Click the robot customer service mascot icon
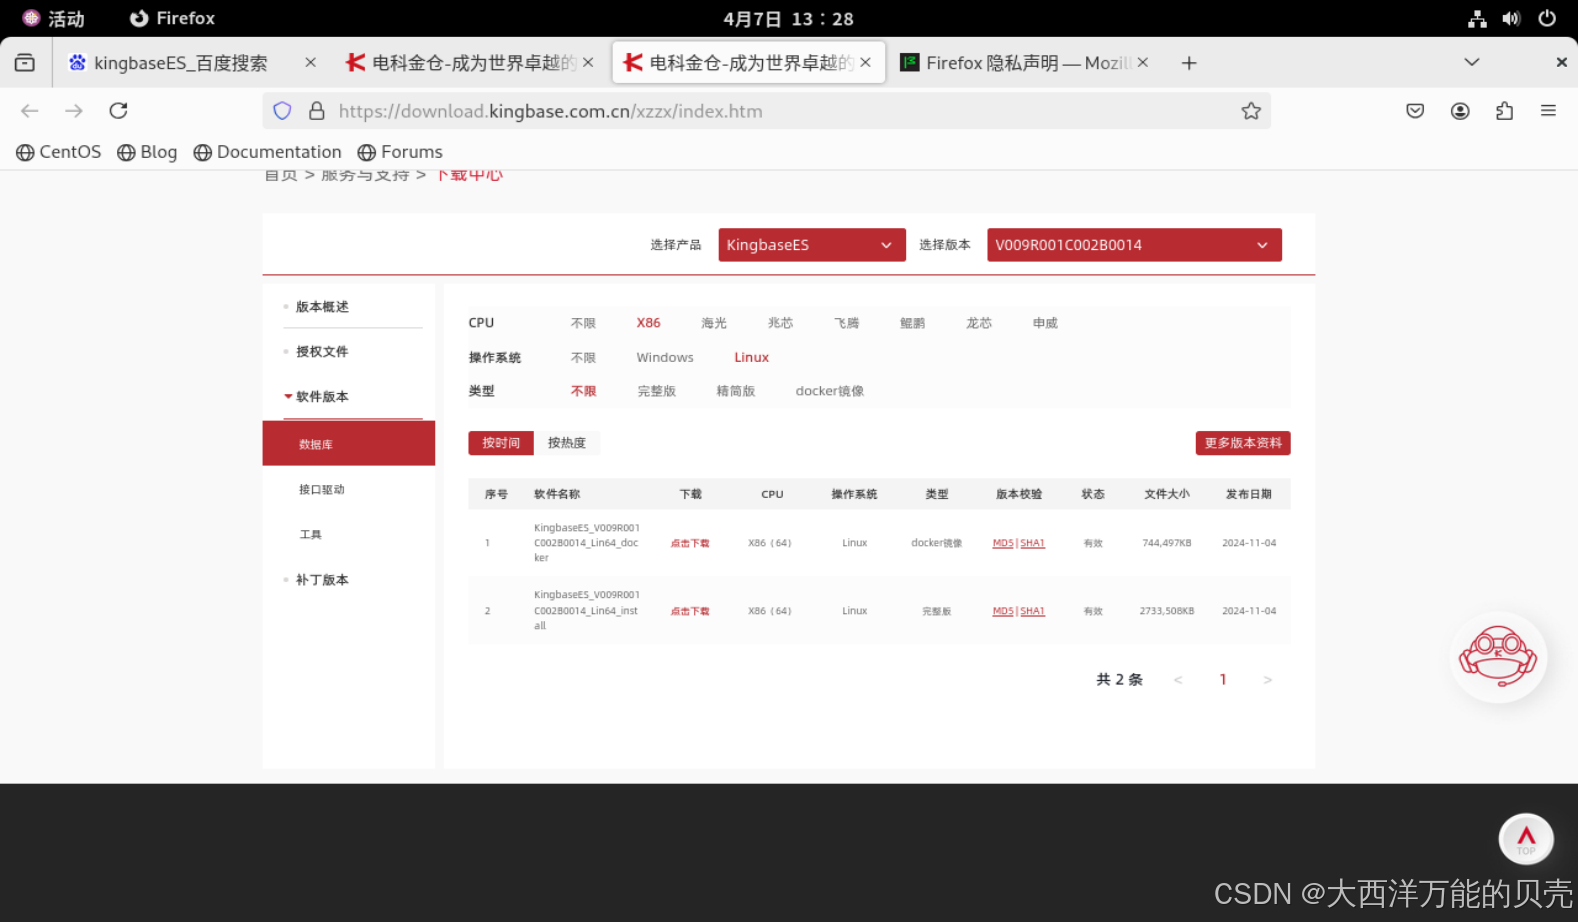 1498,657
